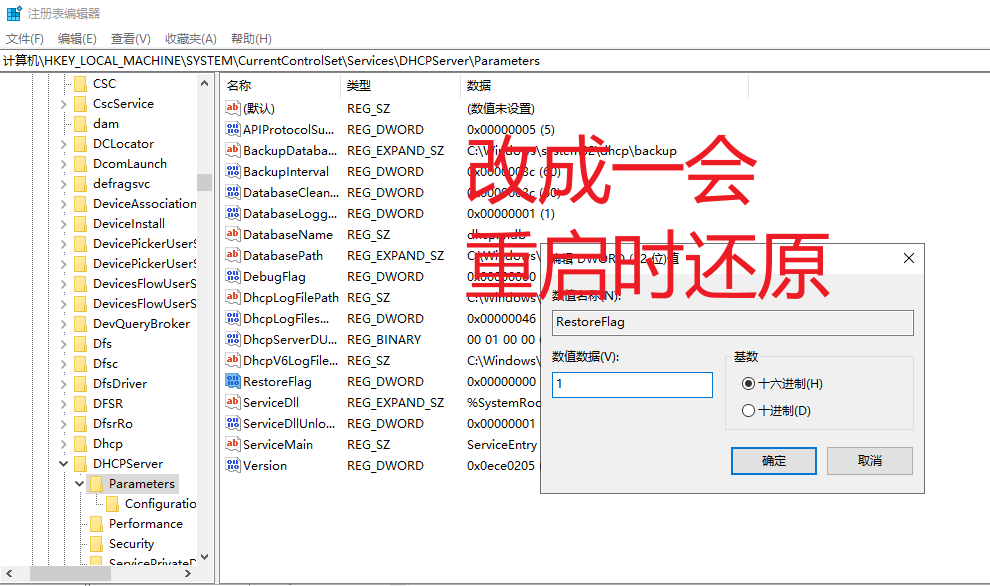Click the BackupInterval DWORD icon

click(232, 171)
